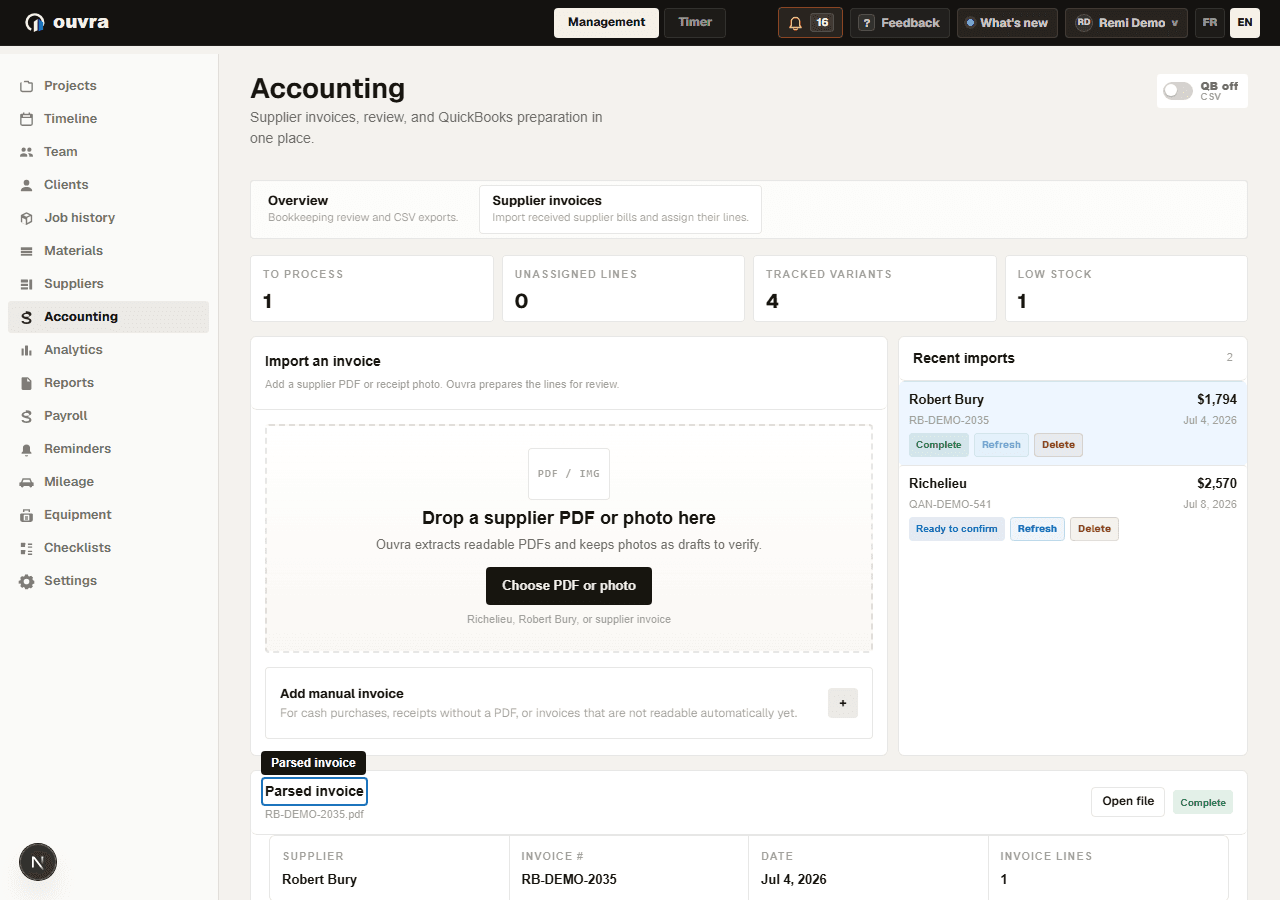Click the Tracked Variants stat card

875,289
